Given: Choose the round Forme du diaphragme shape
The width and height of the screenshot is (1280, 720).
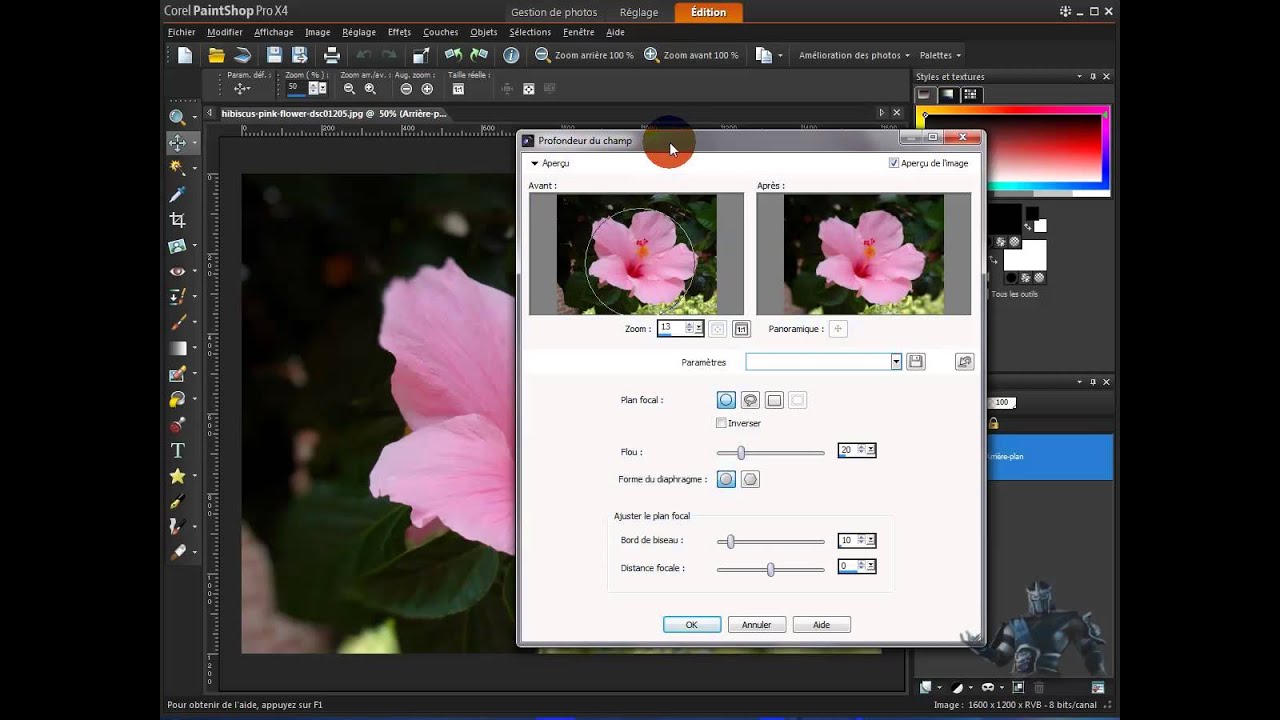Looking at the screenshot, I should pyautogui.click(x=726, y=479).
